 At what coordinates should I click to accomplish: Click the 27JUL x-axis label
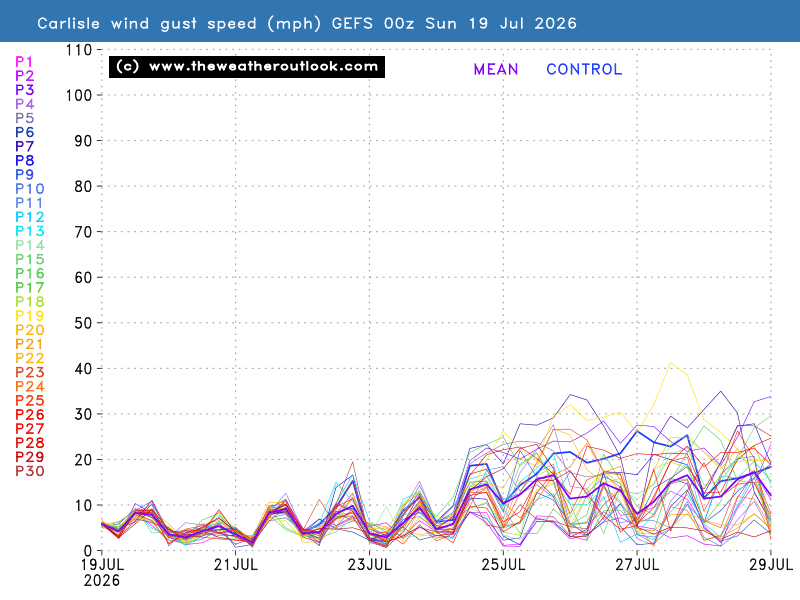pos(637,565)
